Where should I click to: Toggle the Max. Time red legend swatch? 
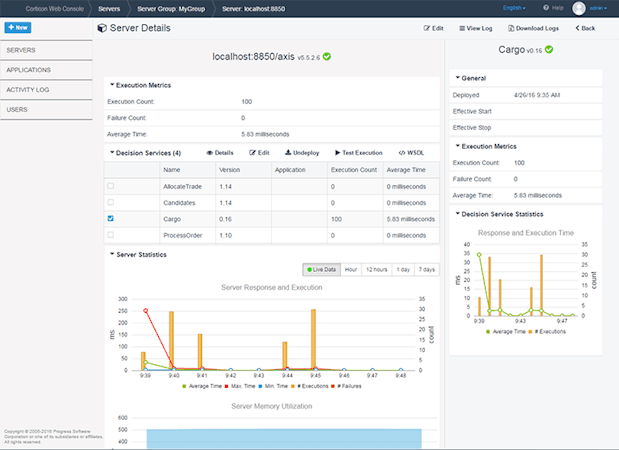click(x=227, y=386)
